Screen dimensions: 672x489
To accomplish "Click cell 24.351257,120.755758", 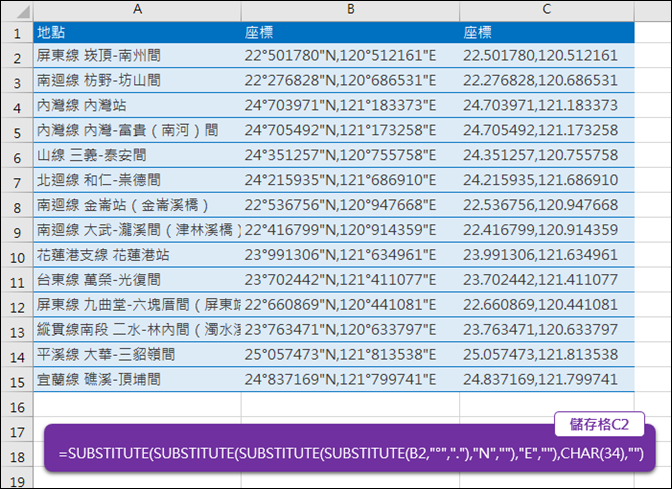I will (x=547, y=155).
